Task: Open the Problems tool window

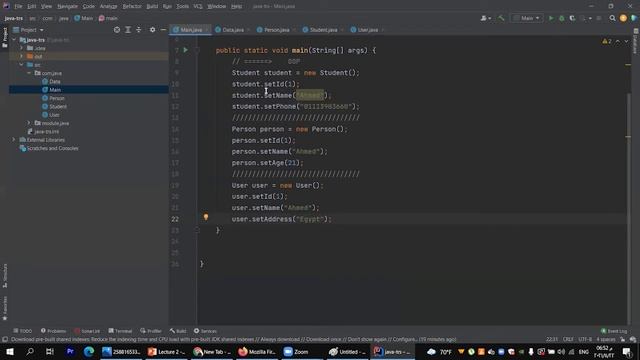Action: pos(53,331)
